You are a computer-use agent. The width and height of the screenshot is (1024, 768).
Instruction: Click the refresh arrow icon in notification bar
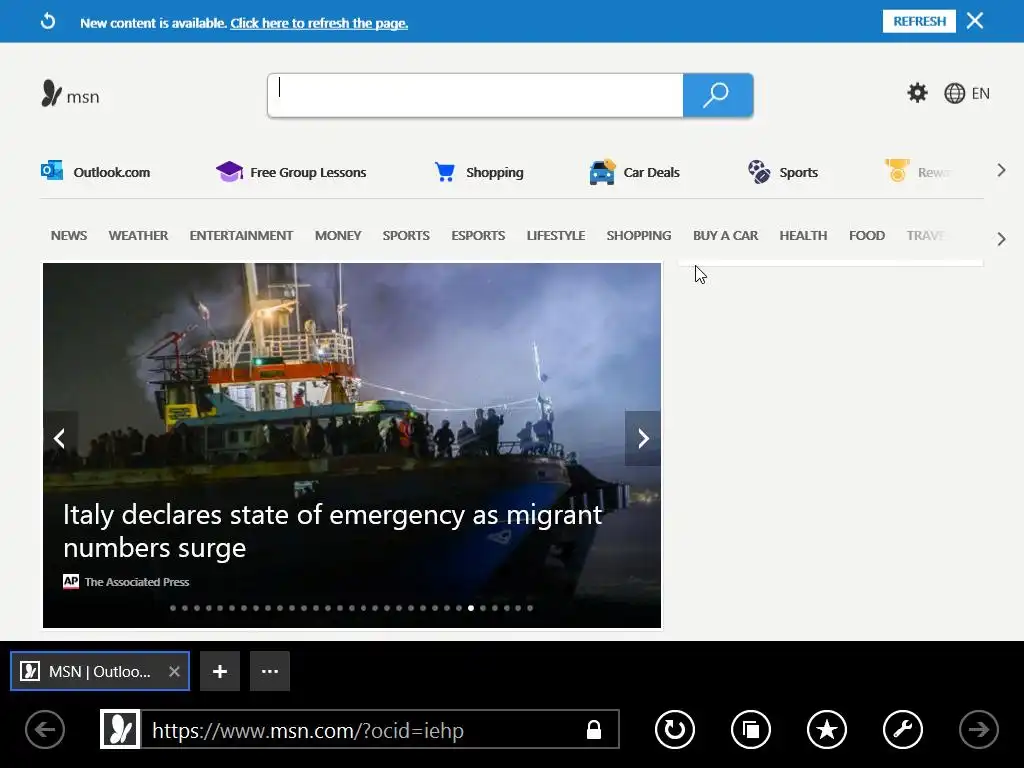(x=48, y=22)
